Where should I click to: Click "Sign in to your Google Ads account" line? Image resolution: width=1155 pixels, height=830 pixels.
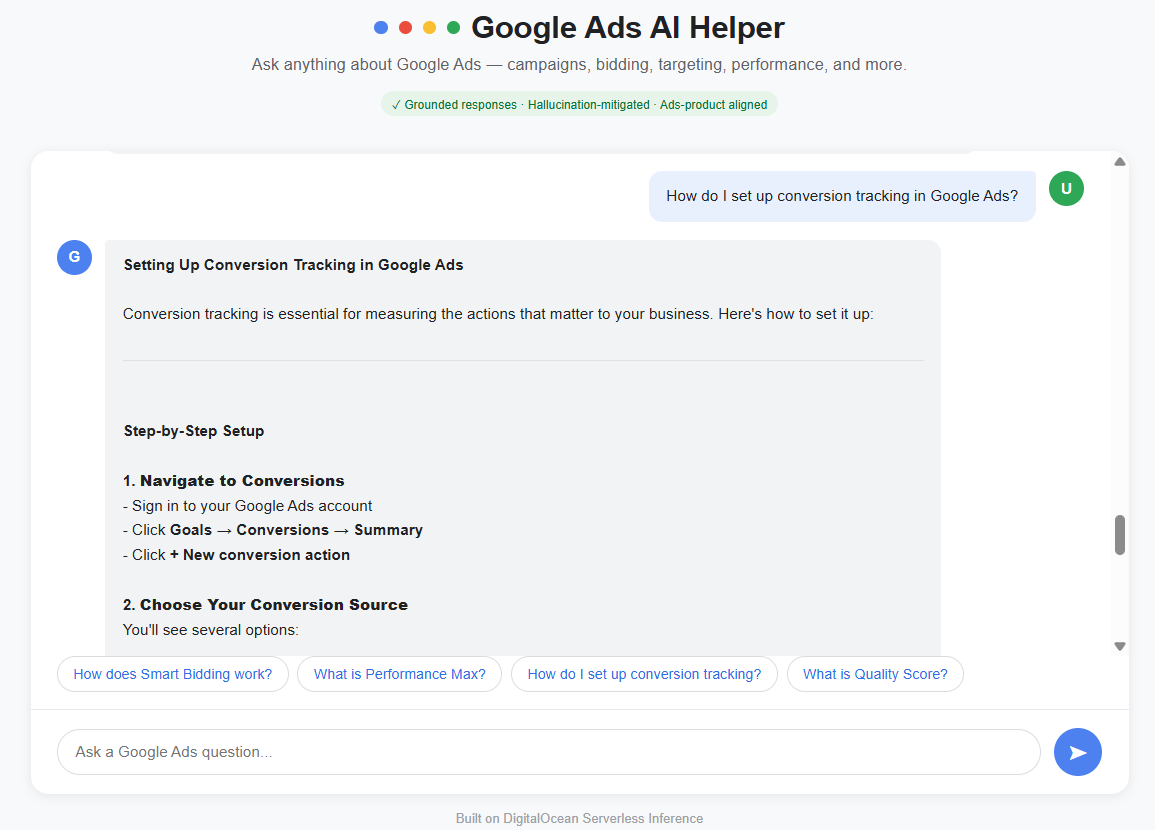(248, 506)
